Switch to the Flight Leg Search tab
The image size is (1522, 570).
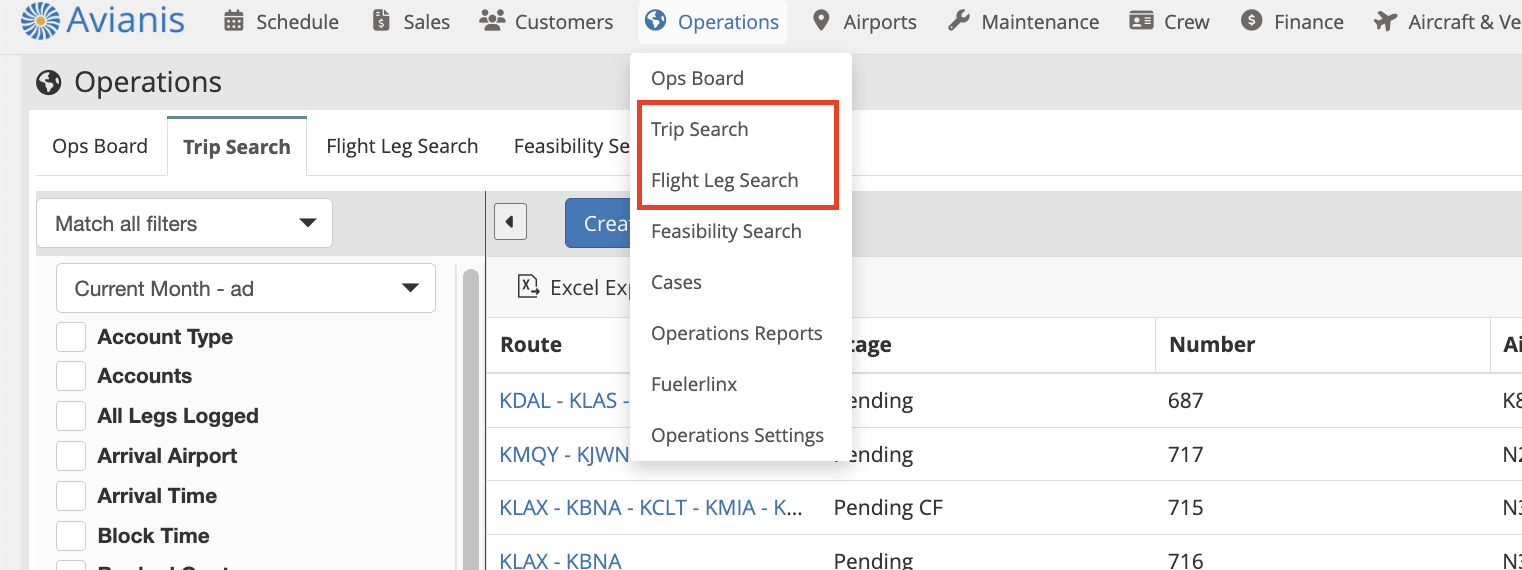point(402,146)
